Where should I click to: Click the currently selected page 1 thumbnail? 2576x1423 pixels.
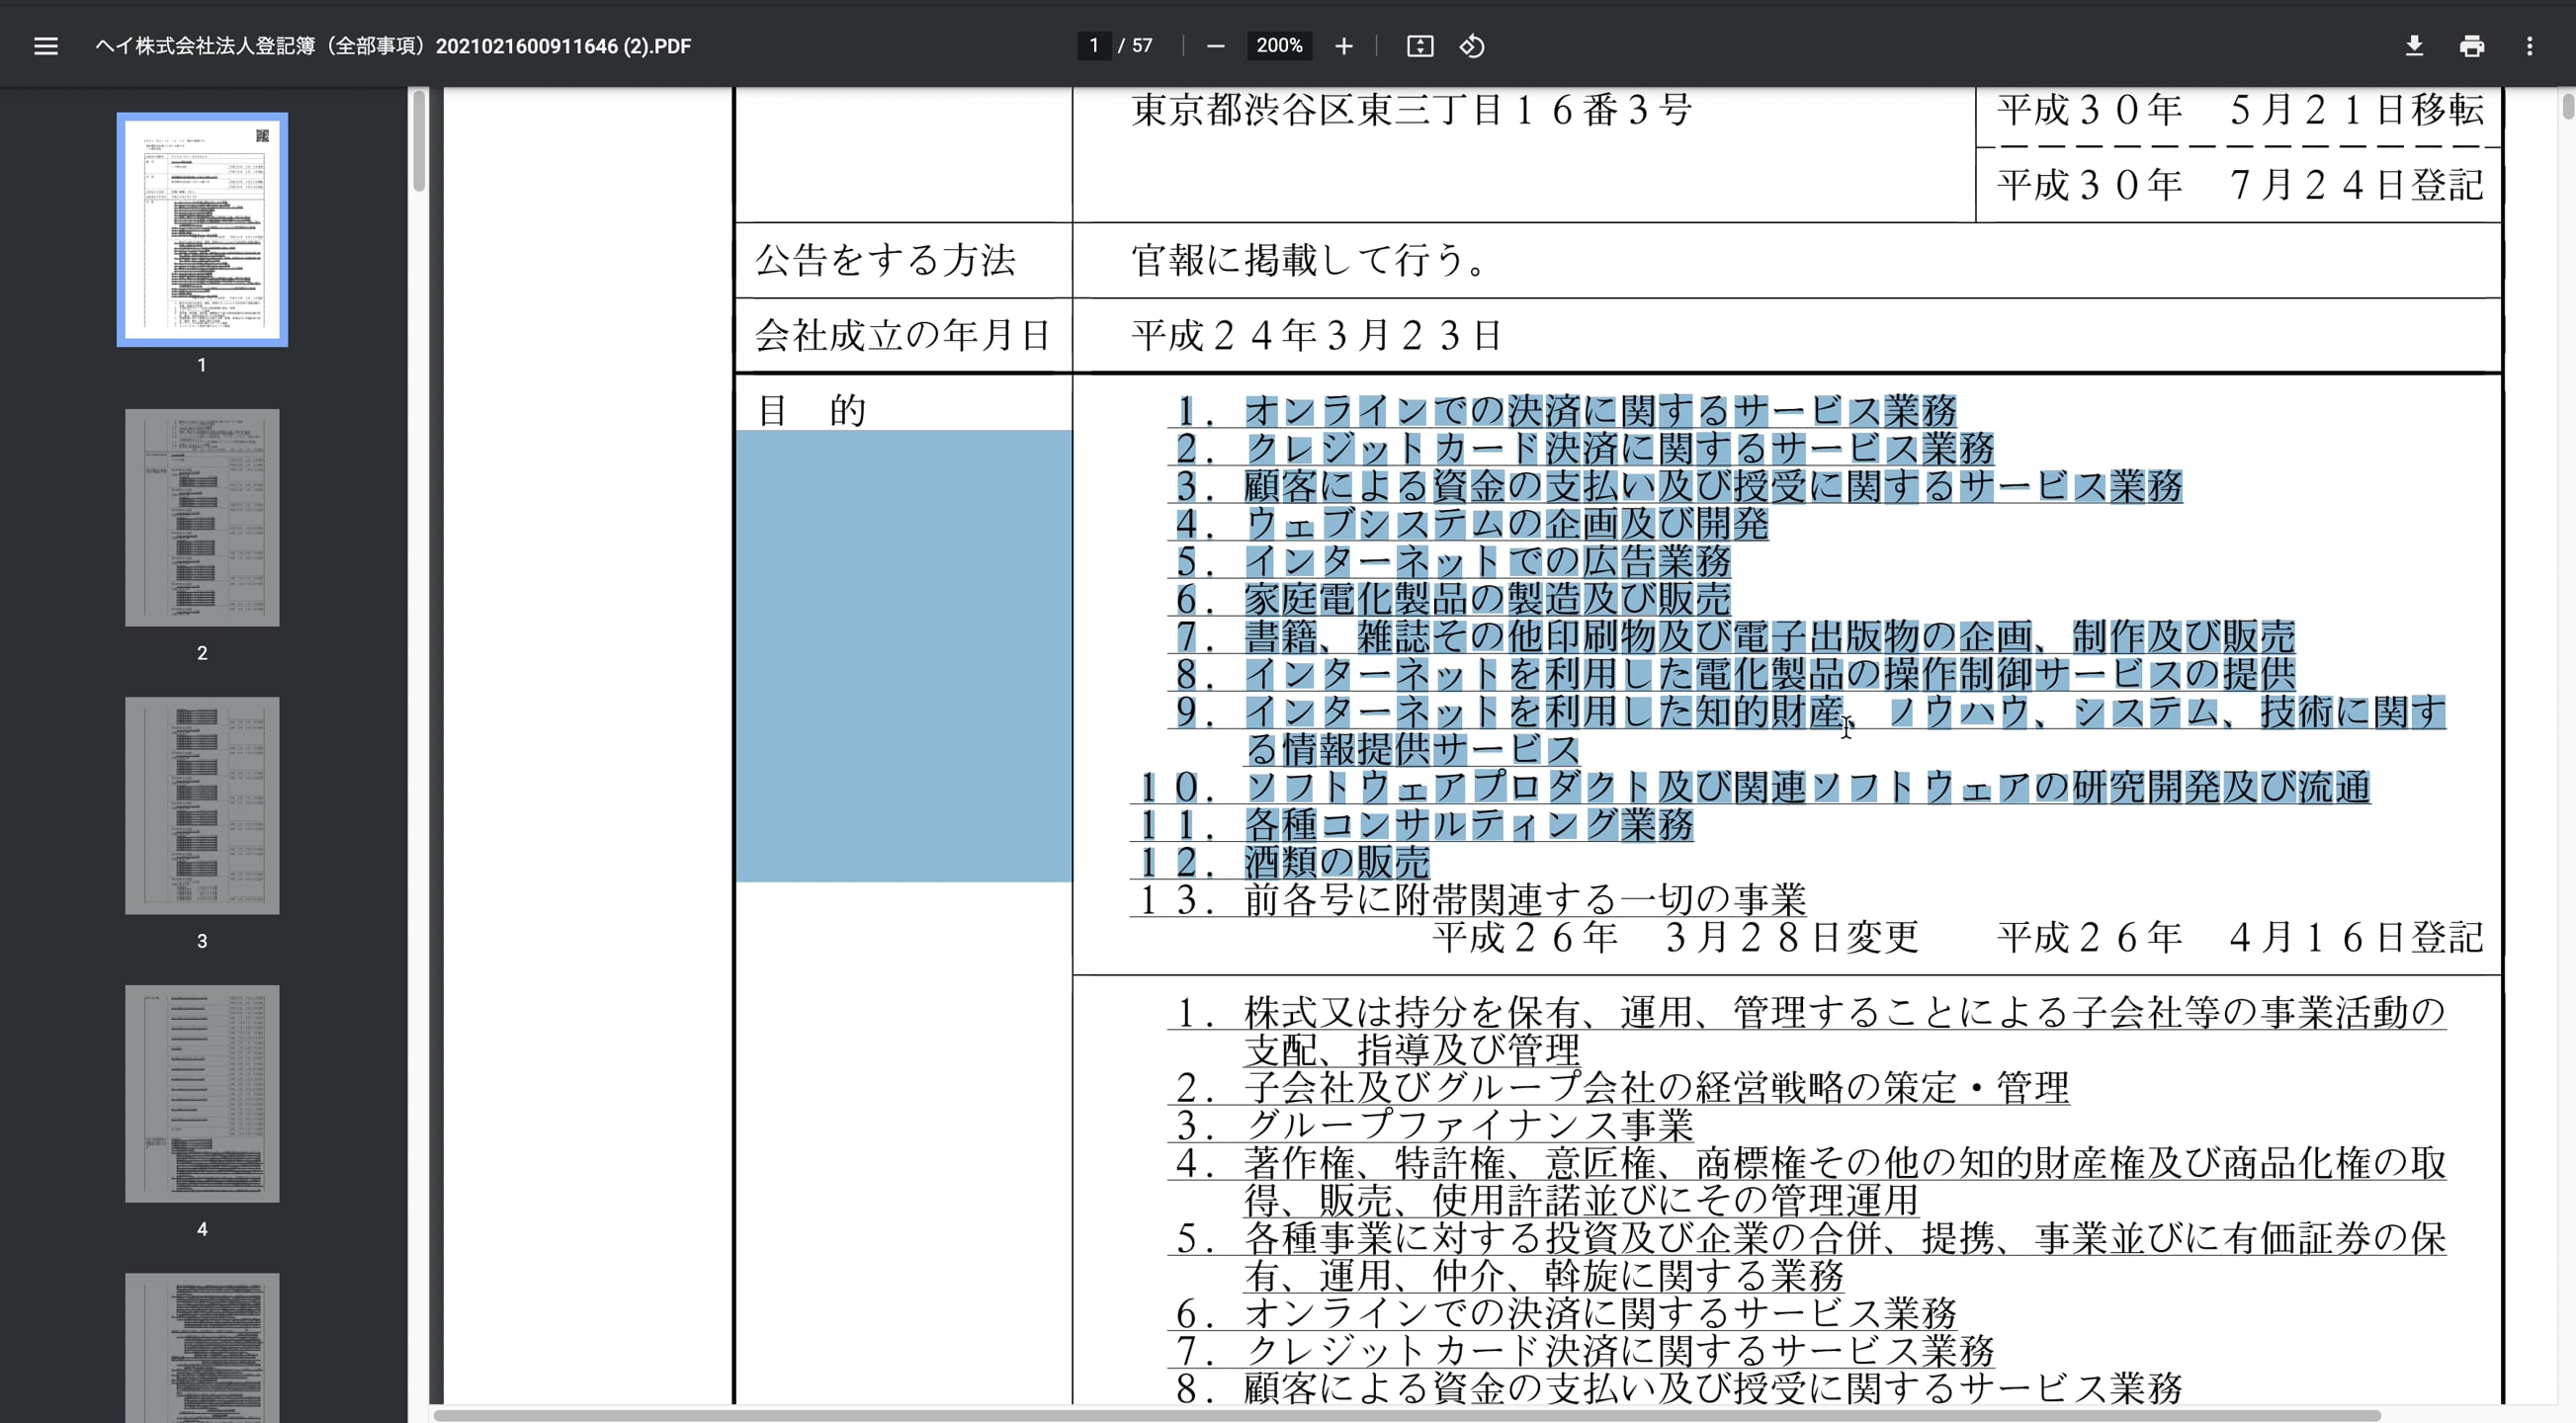[201, 228]
